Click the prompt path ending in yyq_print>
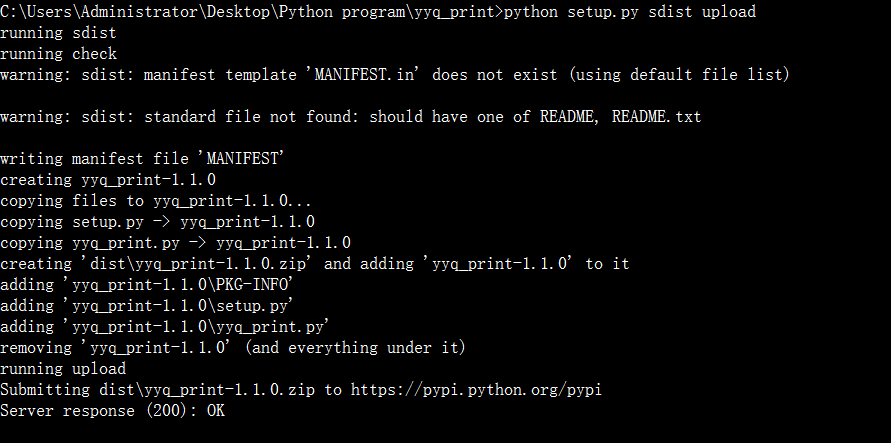The width and height of the screenshot is (891, 443). (x=252, y=12)
